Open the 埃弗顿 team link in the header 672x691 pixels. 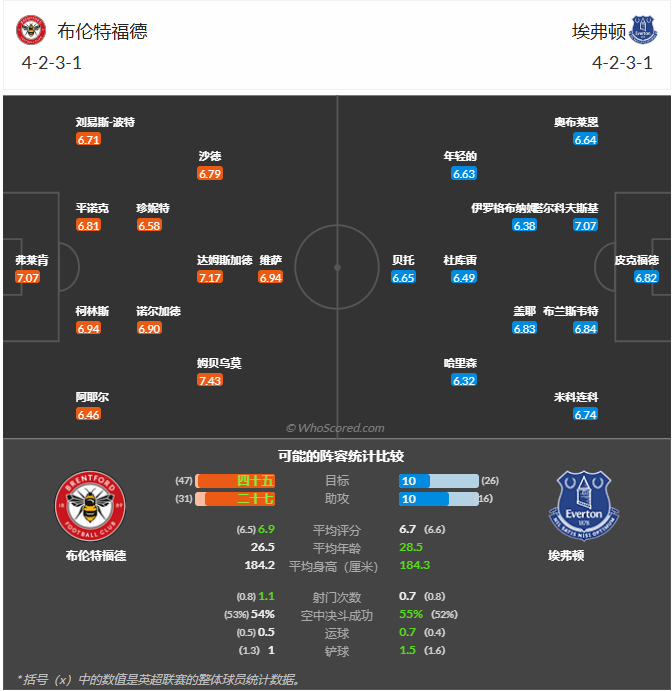point(598,31)
